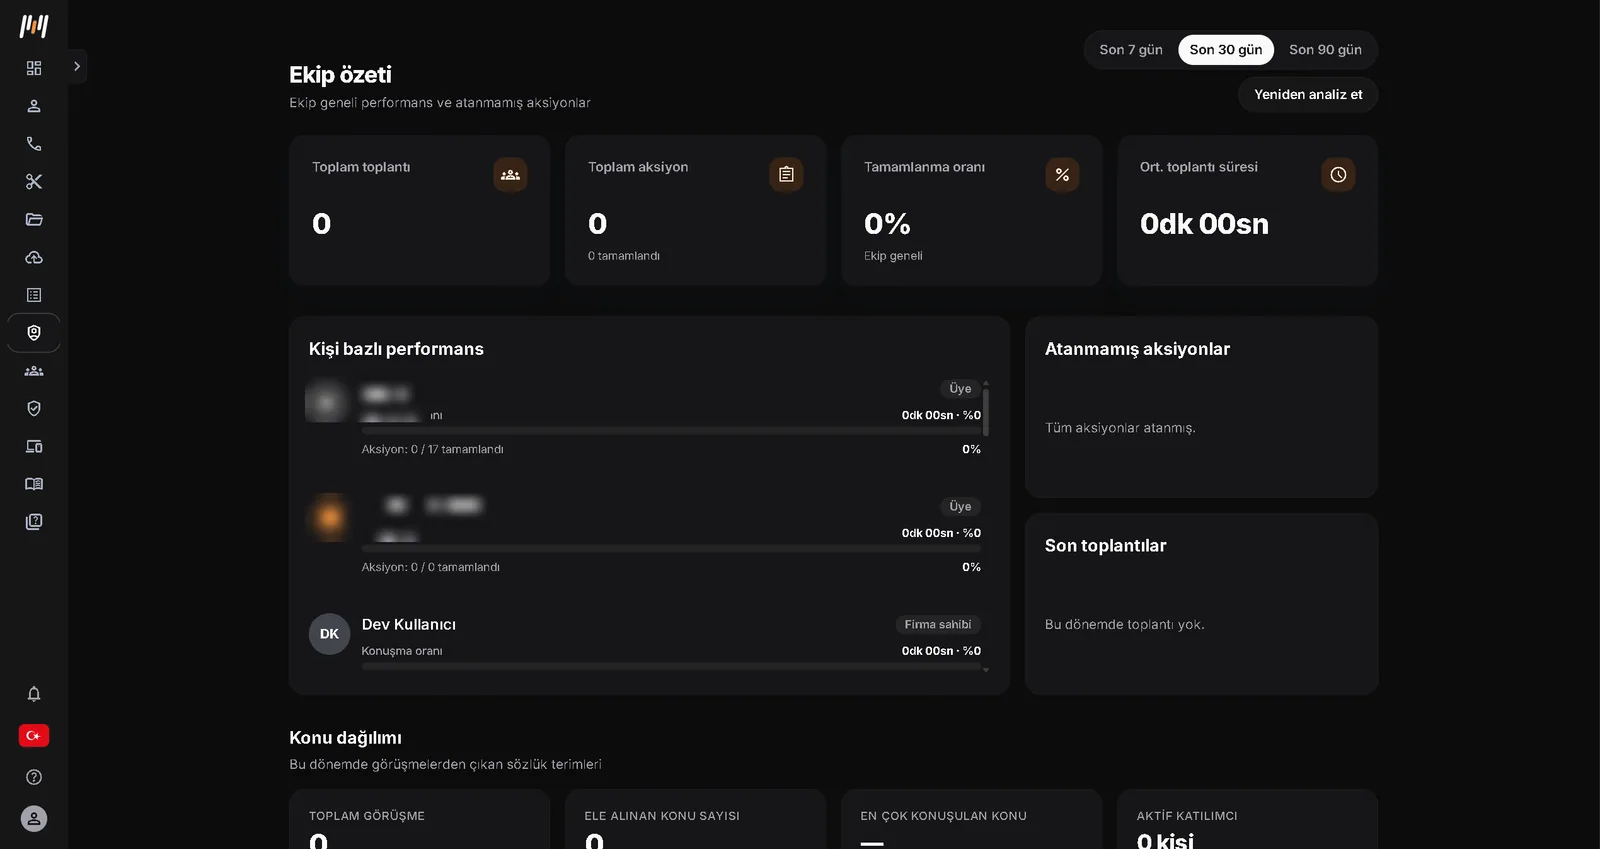Viewport: 1600px width, 849px height.
Task: Click the Ort. toplantı süresi clock icon
Action: 1338,175
